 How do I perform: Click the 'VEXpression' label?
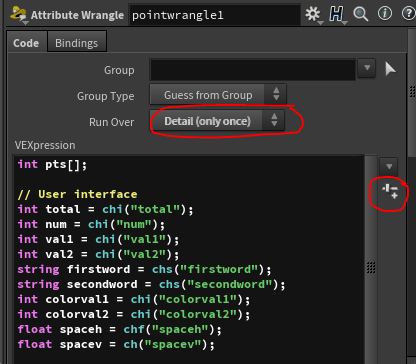point(45,145)
